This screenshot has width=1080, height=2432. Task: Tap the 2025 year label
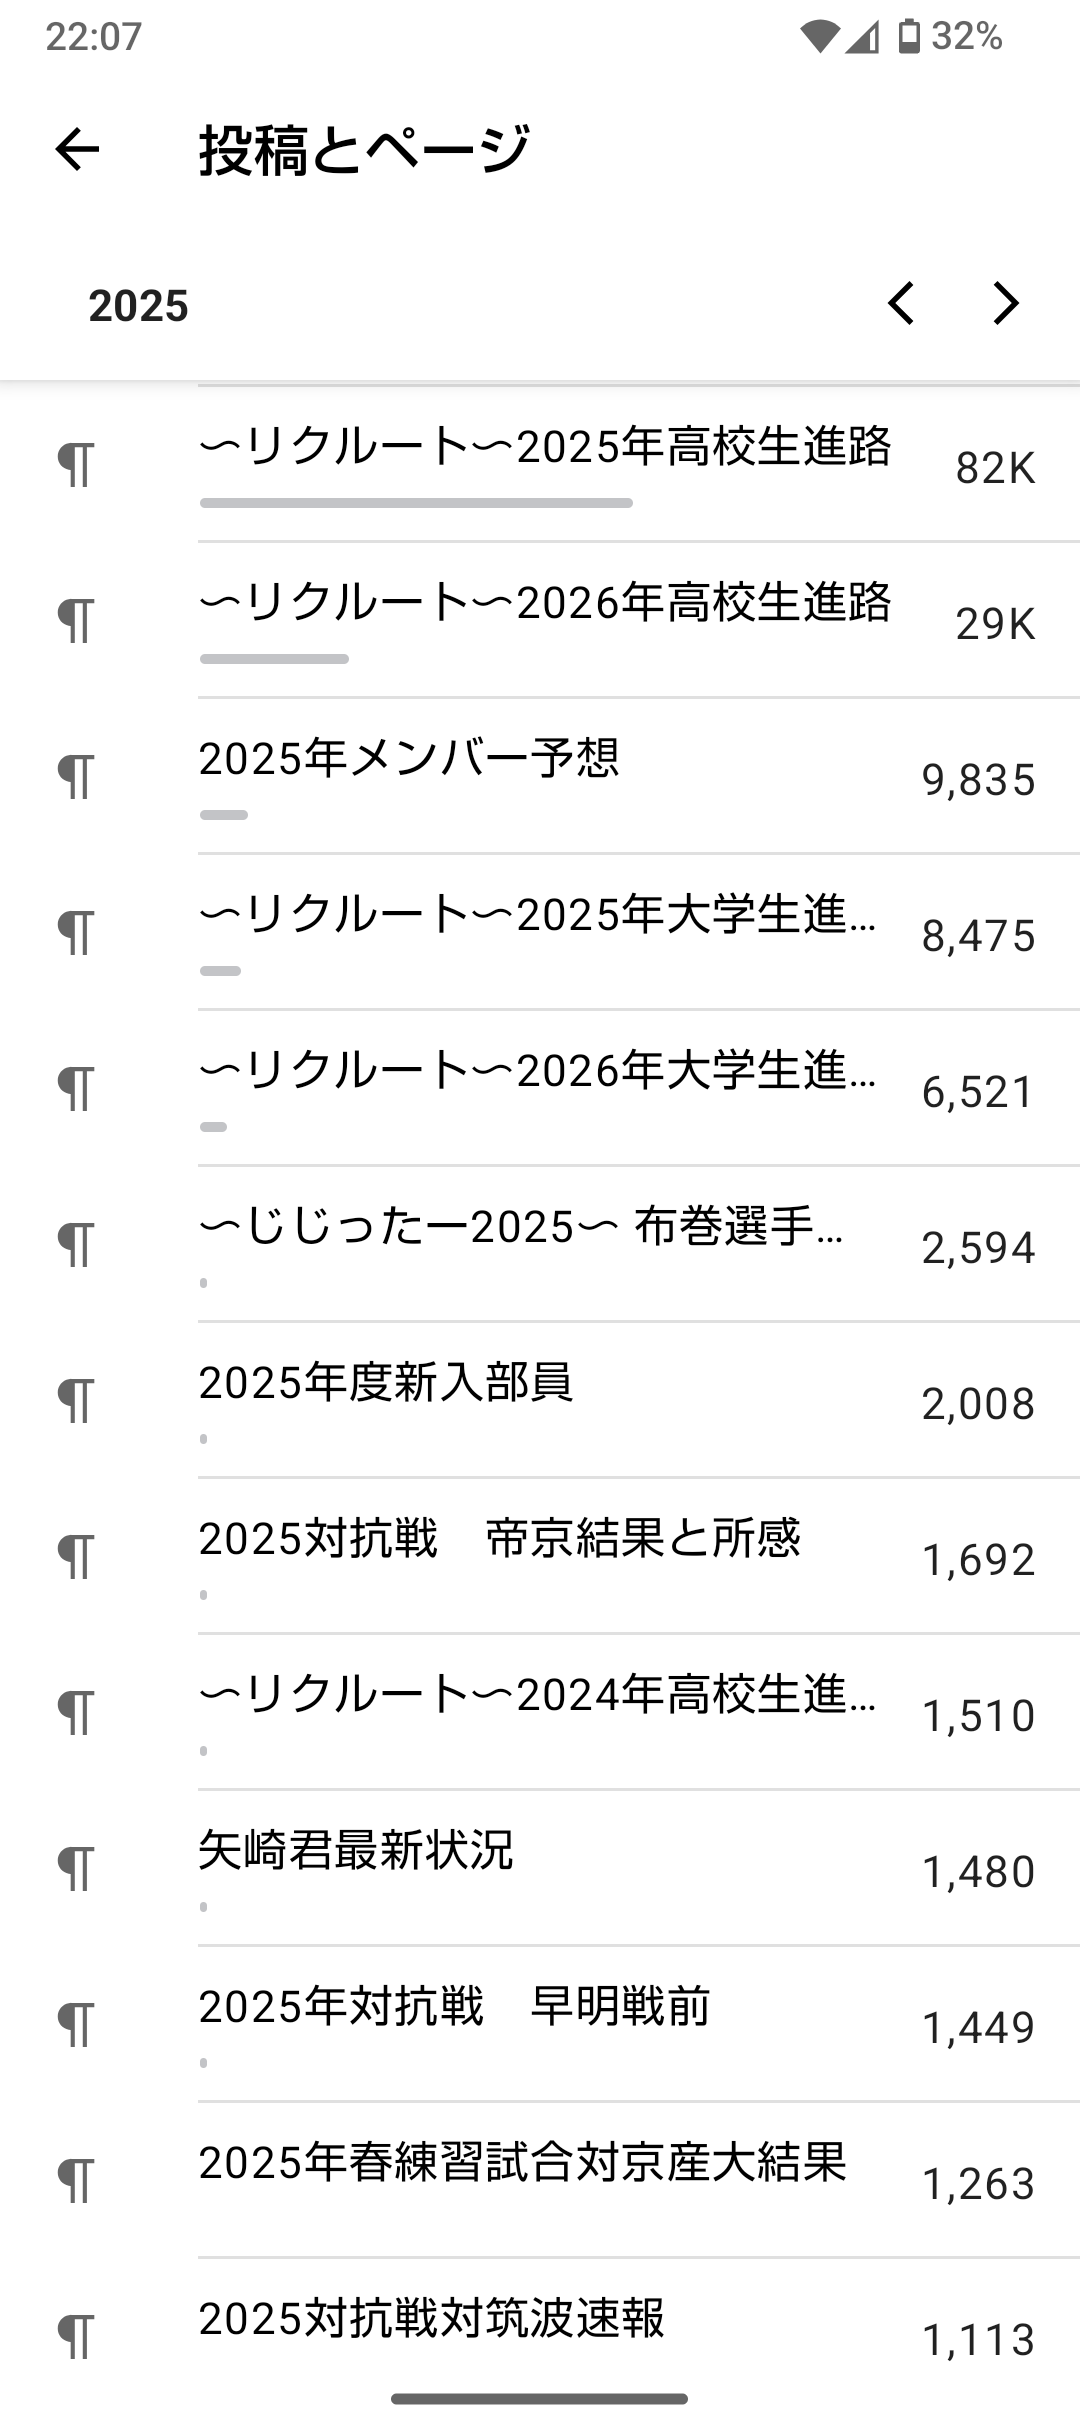point(138,306)
